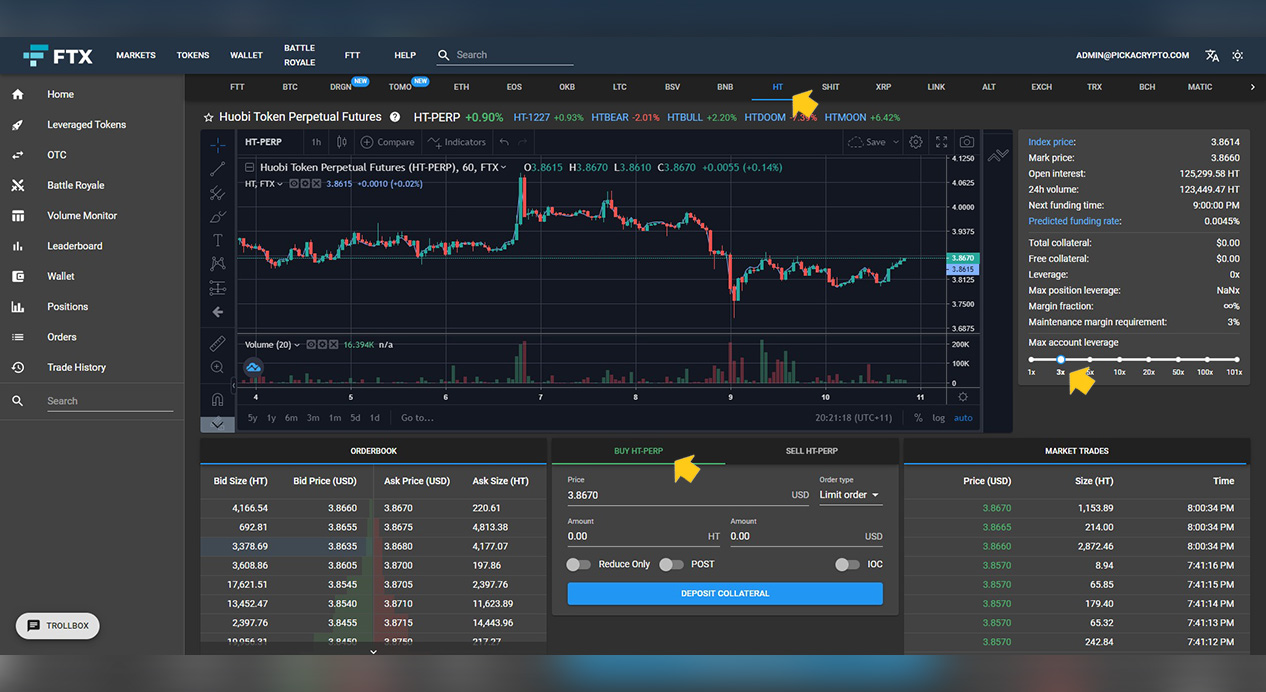Switch to BUY HT-PERP tab
Screen dimensions: 1266x692
638,451
